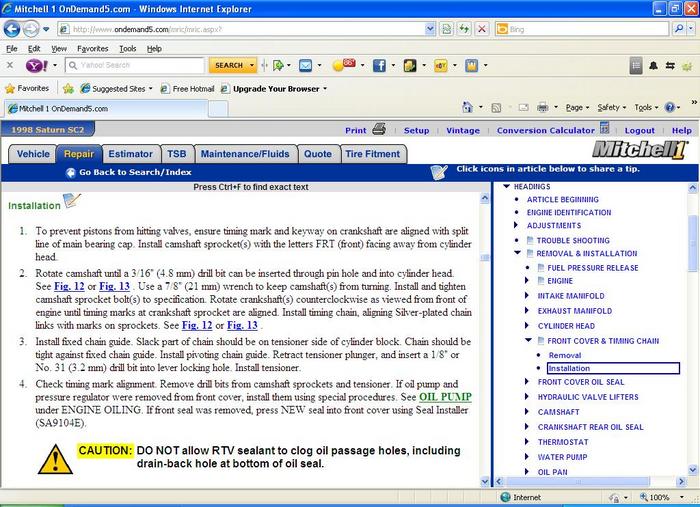Open the address bar dropdown arrow
The image size is (700, 507).
[429, 29]
